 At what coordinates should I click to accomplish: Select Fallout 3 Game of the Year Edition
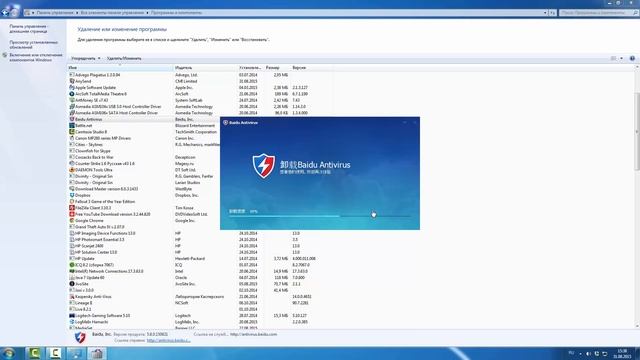(144, 202)
